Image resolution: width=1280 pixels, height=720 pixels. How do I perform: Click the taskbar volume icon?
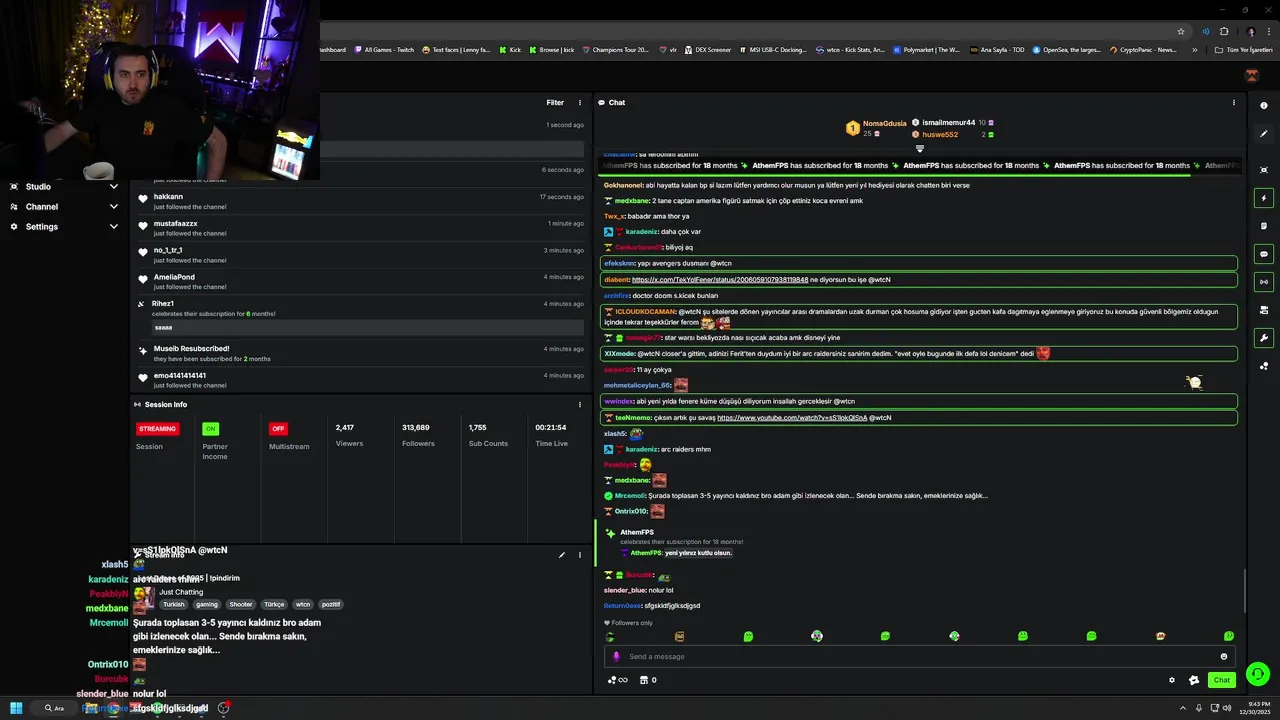pos(1228,708)
